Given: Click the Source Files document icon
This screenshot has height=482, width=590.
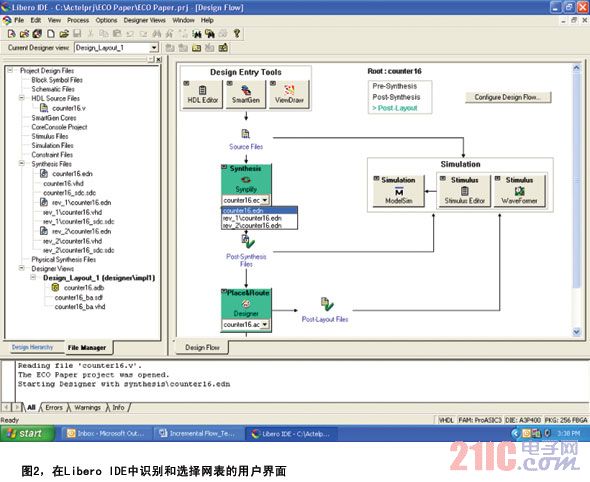Looking at the screenshot, I should 246,134.
